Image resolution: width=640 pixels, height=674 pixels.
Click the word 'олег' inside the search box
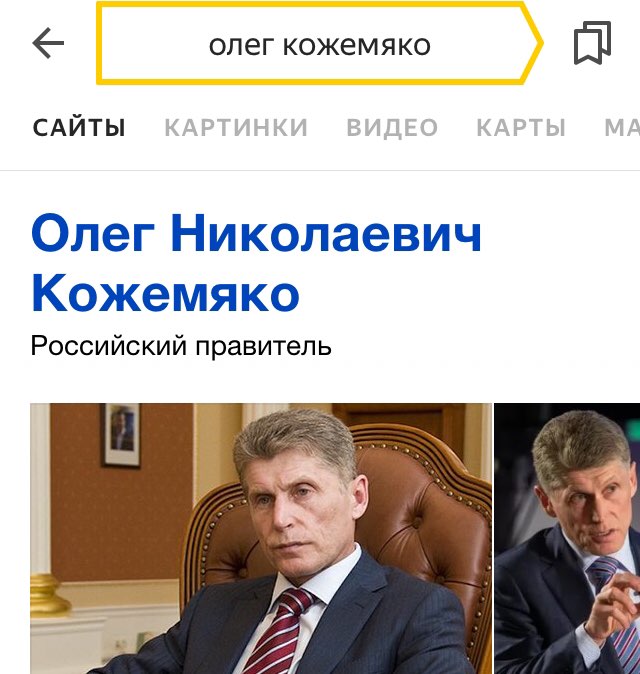pyautogui.click(x=242, y=46)
